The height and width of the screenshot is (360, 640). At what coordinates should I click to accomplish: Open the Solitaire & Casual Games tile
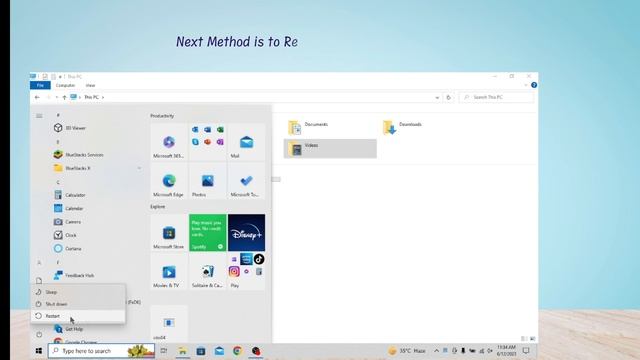[207, 271]
